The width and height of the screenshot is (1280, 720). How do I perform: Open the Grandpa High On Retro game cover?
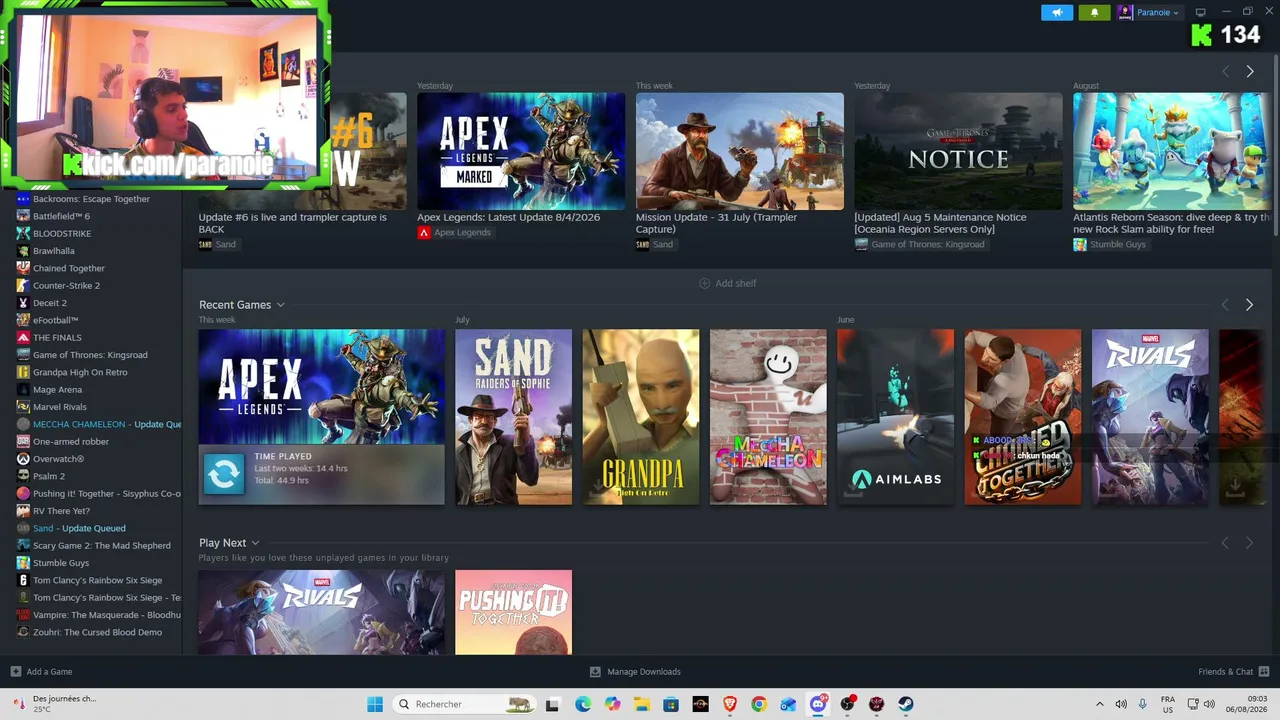[641, 417]
